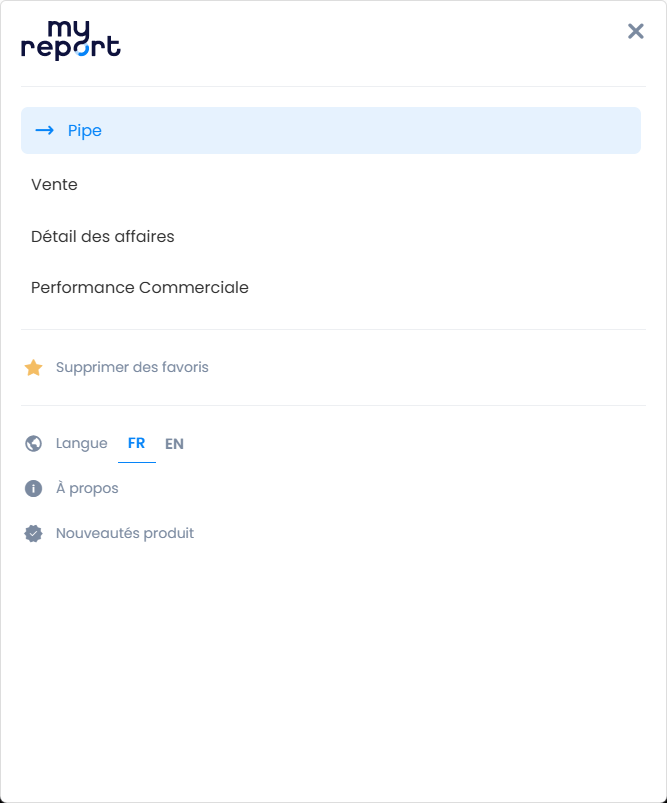This screenshot has width=667, height=803.
Task: Click the info icon beside À propos
Action: pos(34,489)
